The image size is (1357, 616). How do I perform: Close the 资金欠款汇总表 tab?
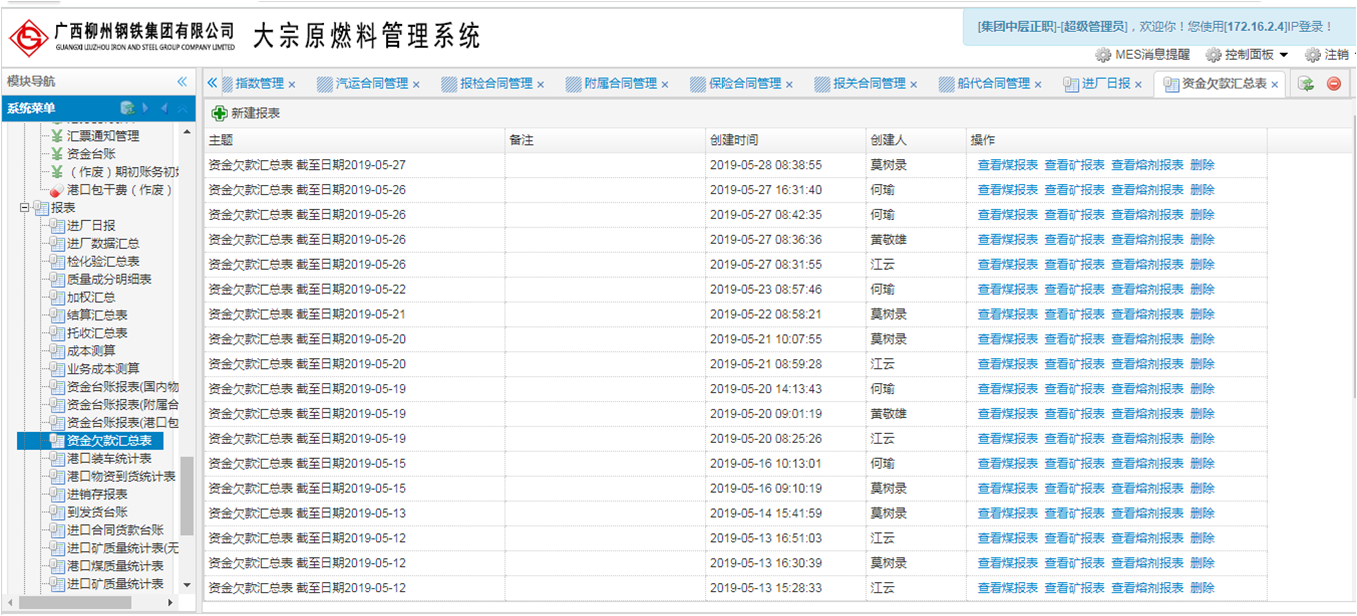[1275, 85]
